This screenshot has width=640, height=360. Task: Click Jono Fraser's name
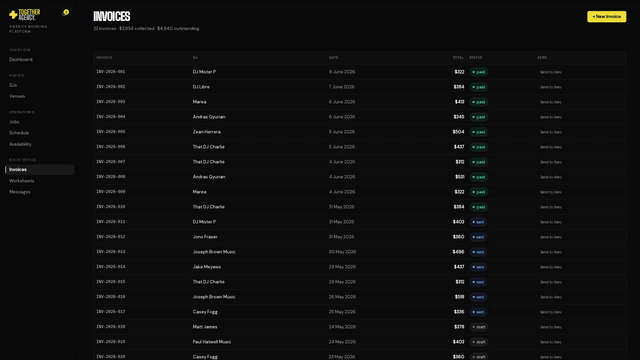tap(205, 237)
